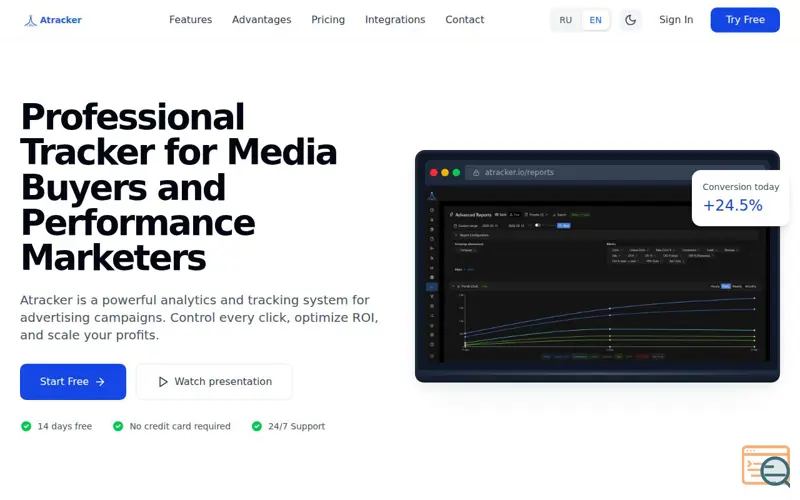Click the "No credit card required" text
The height and width of the screenshot is (500, 800).
pos(180,426)
